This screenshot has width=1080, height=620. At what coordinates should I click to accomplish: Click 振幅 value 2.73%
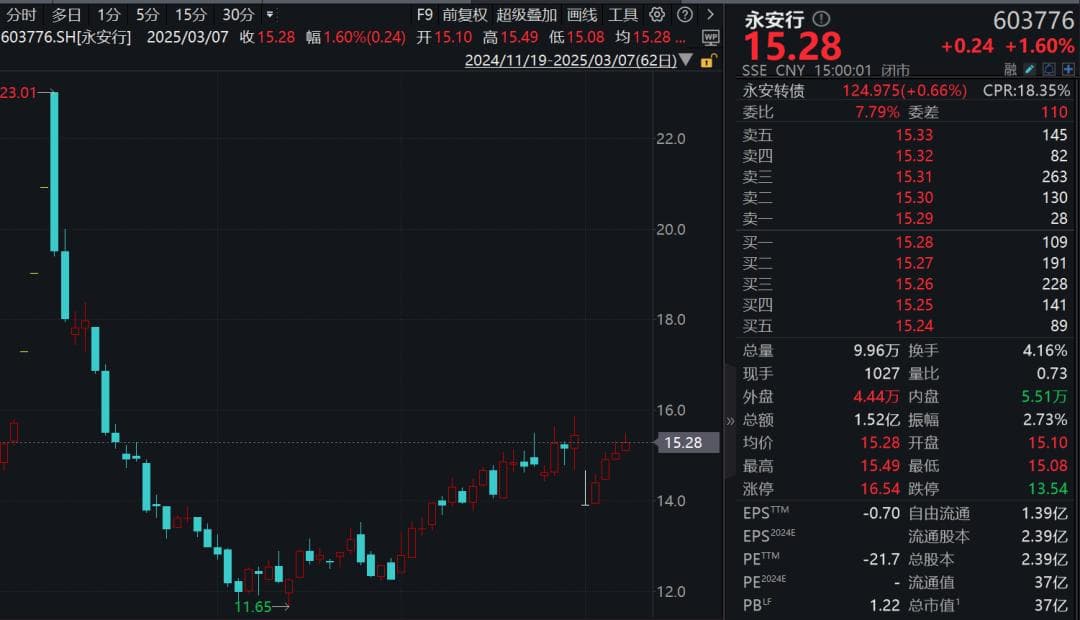click(1045, 420)
